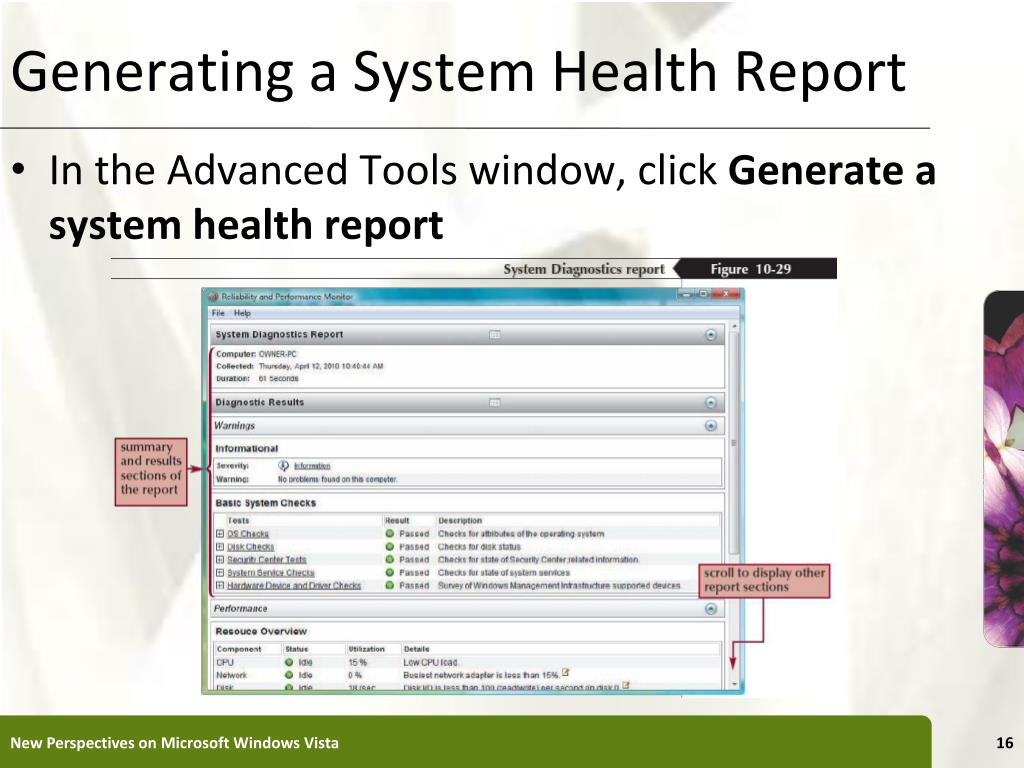Viewport: 1024px width, 768px height.
Task: Open the Disk Checks link
Action: 251,547
